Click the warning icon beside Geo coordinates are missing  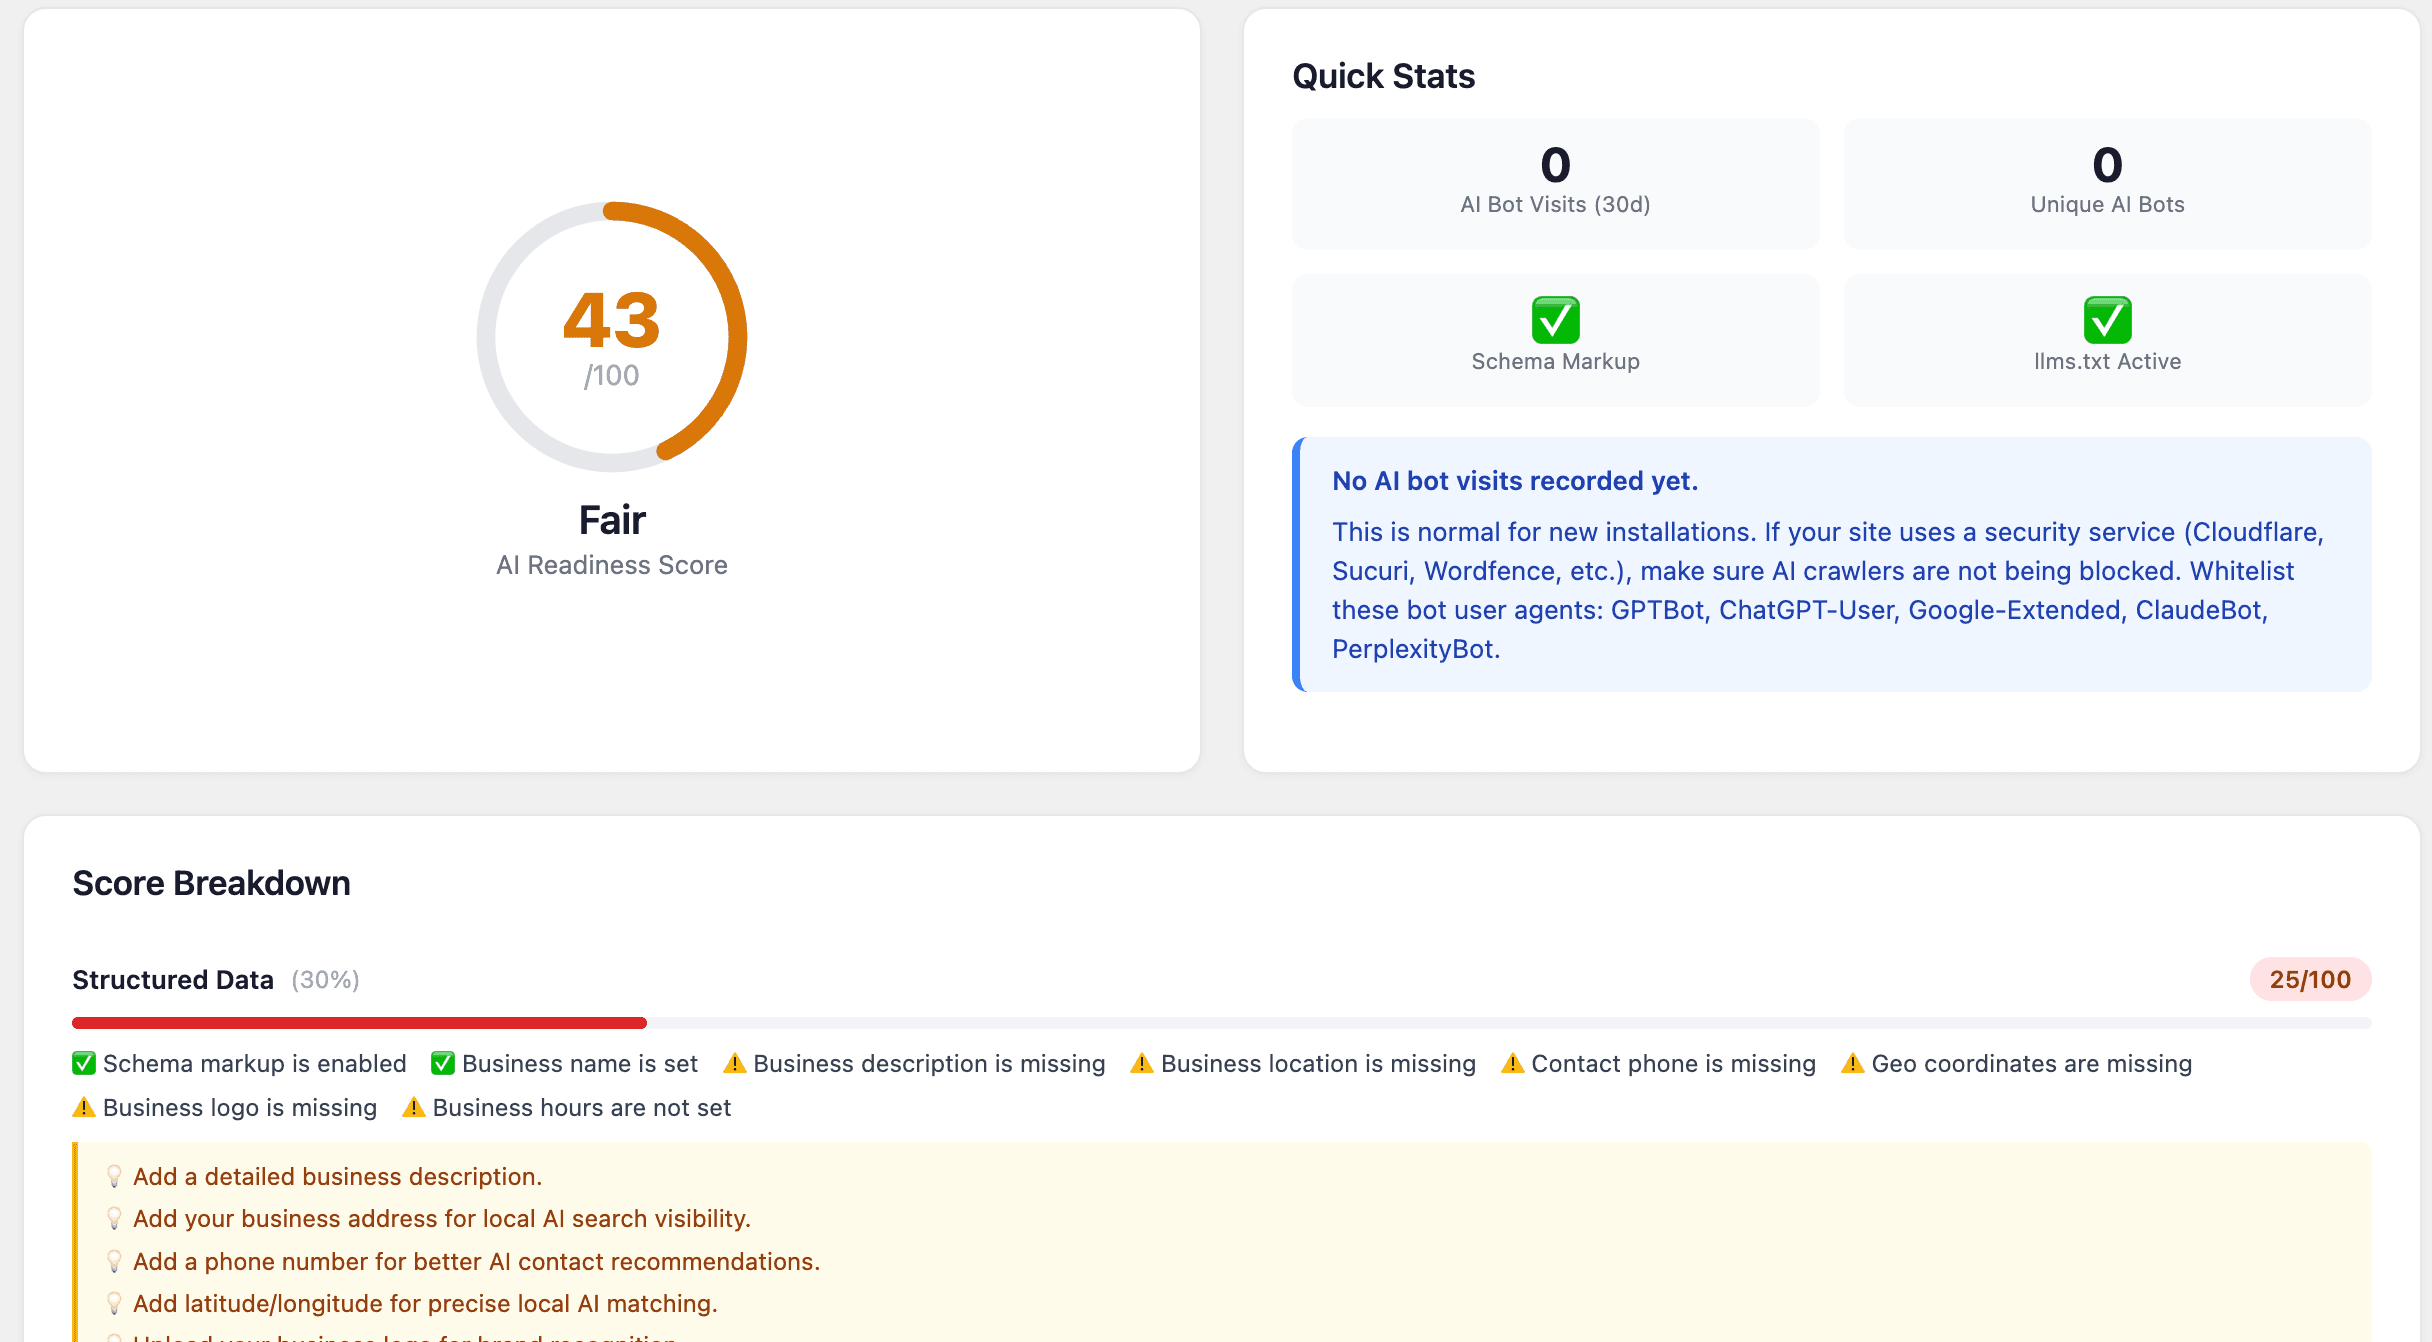pyautogui.click(x=1852, y=1064)
